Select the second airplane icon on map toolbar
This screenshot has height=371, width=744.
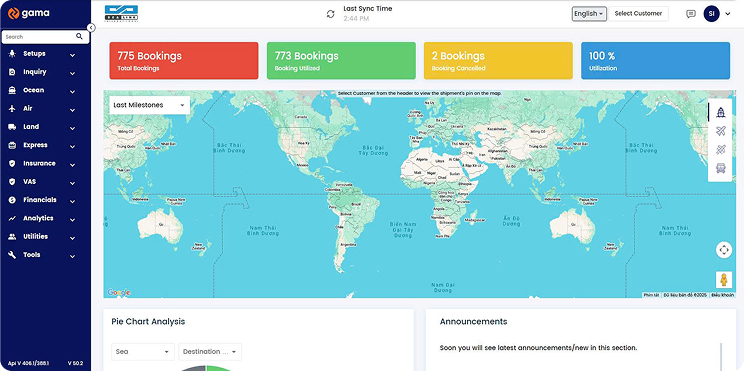tap(721, 149)
